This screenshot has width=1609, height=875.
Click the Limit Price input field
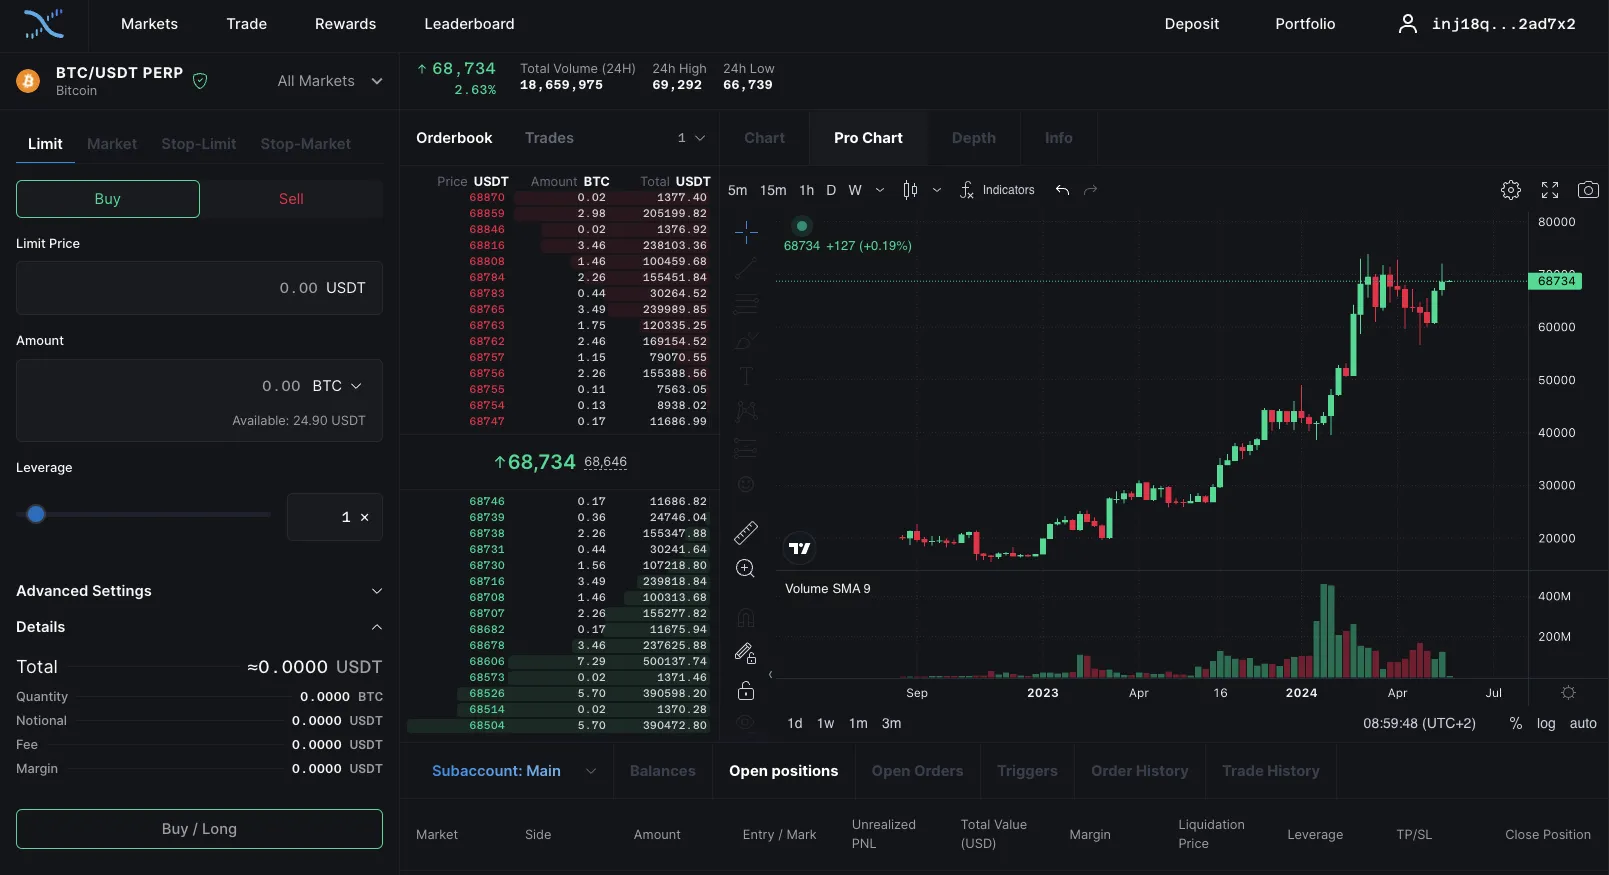(199, 288)
